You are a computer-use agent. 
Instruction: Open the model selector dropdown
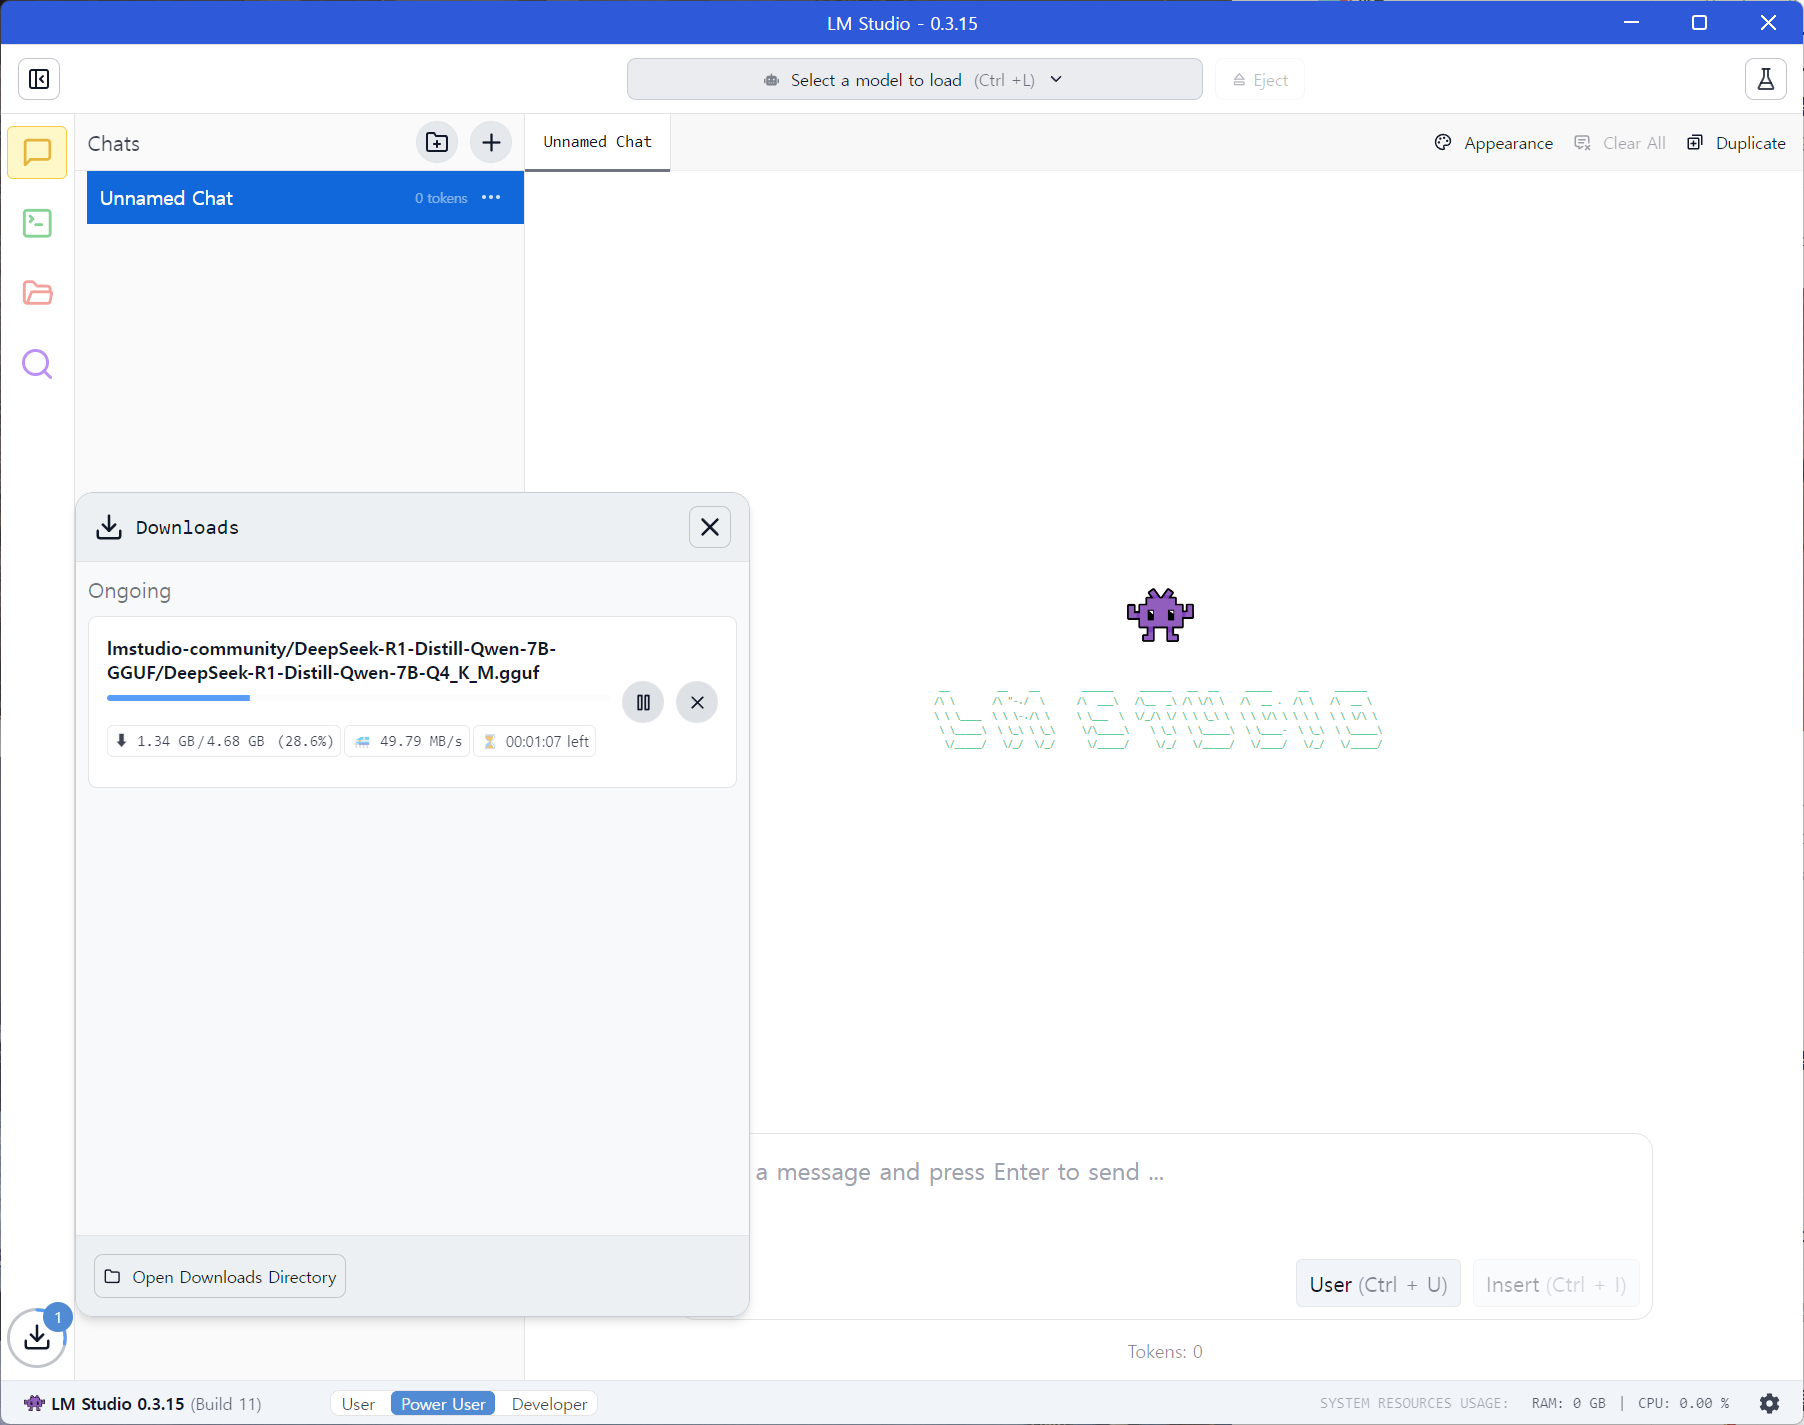coord(914,80)
